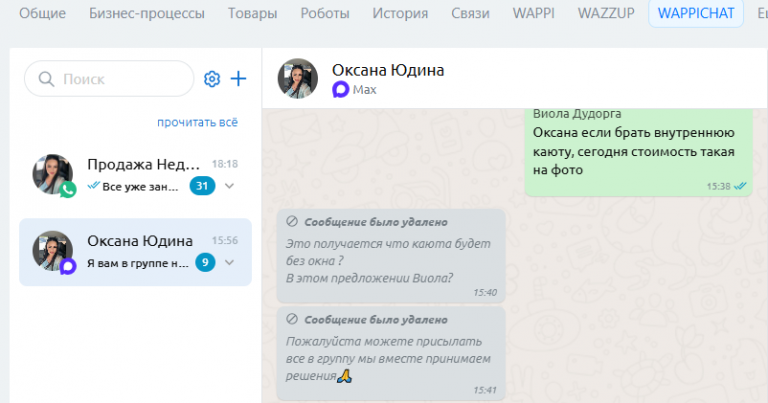This screenshot has height=403, width=768.
Task: Click WhatsApp badge on Продажа Нед chat avatar
Action: click(x=68, y=190)
